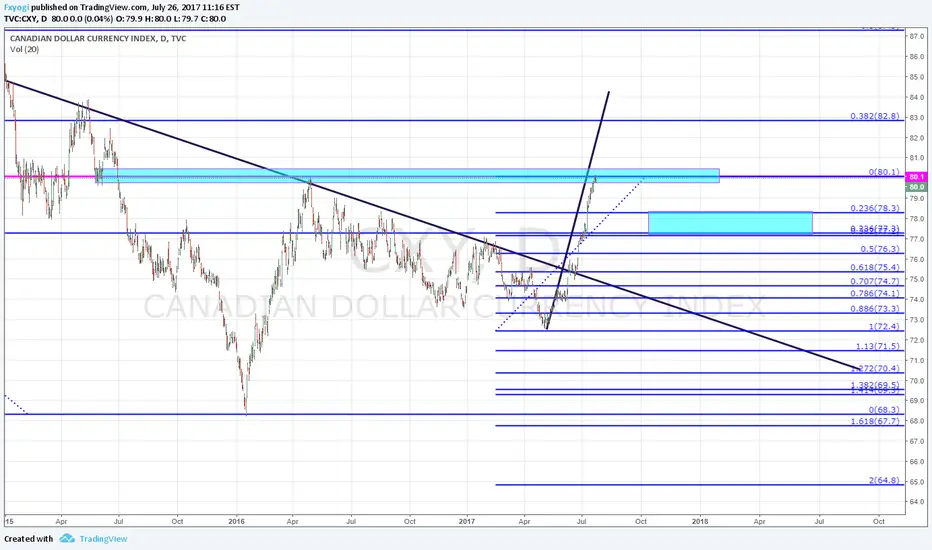Select the 1.272(70.4) Fibonacci label

(874, 368)
